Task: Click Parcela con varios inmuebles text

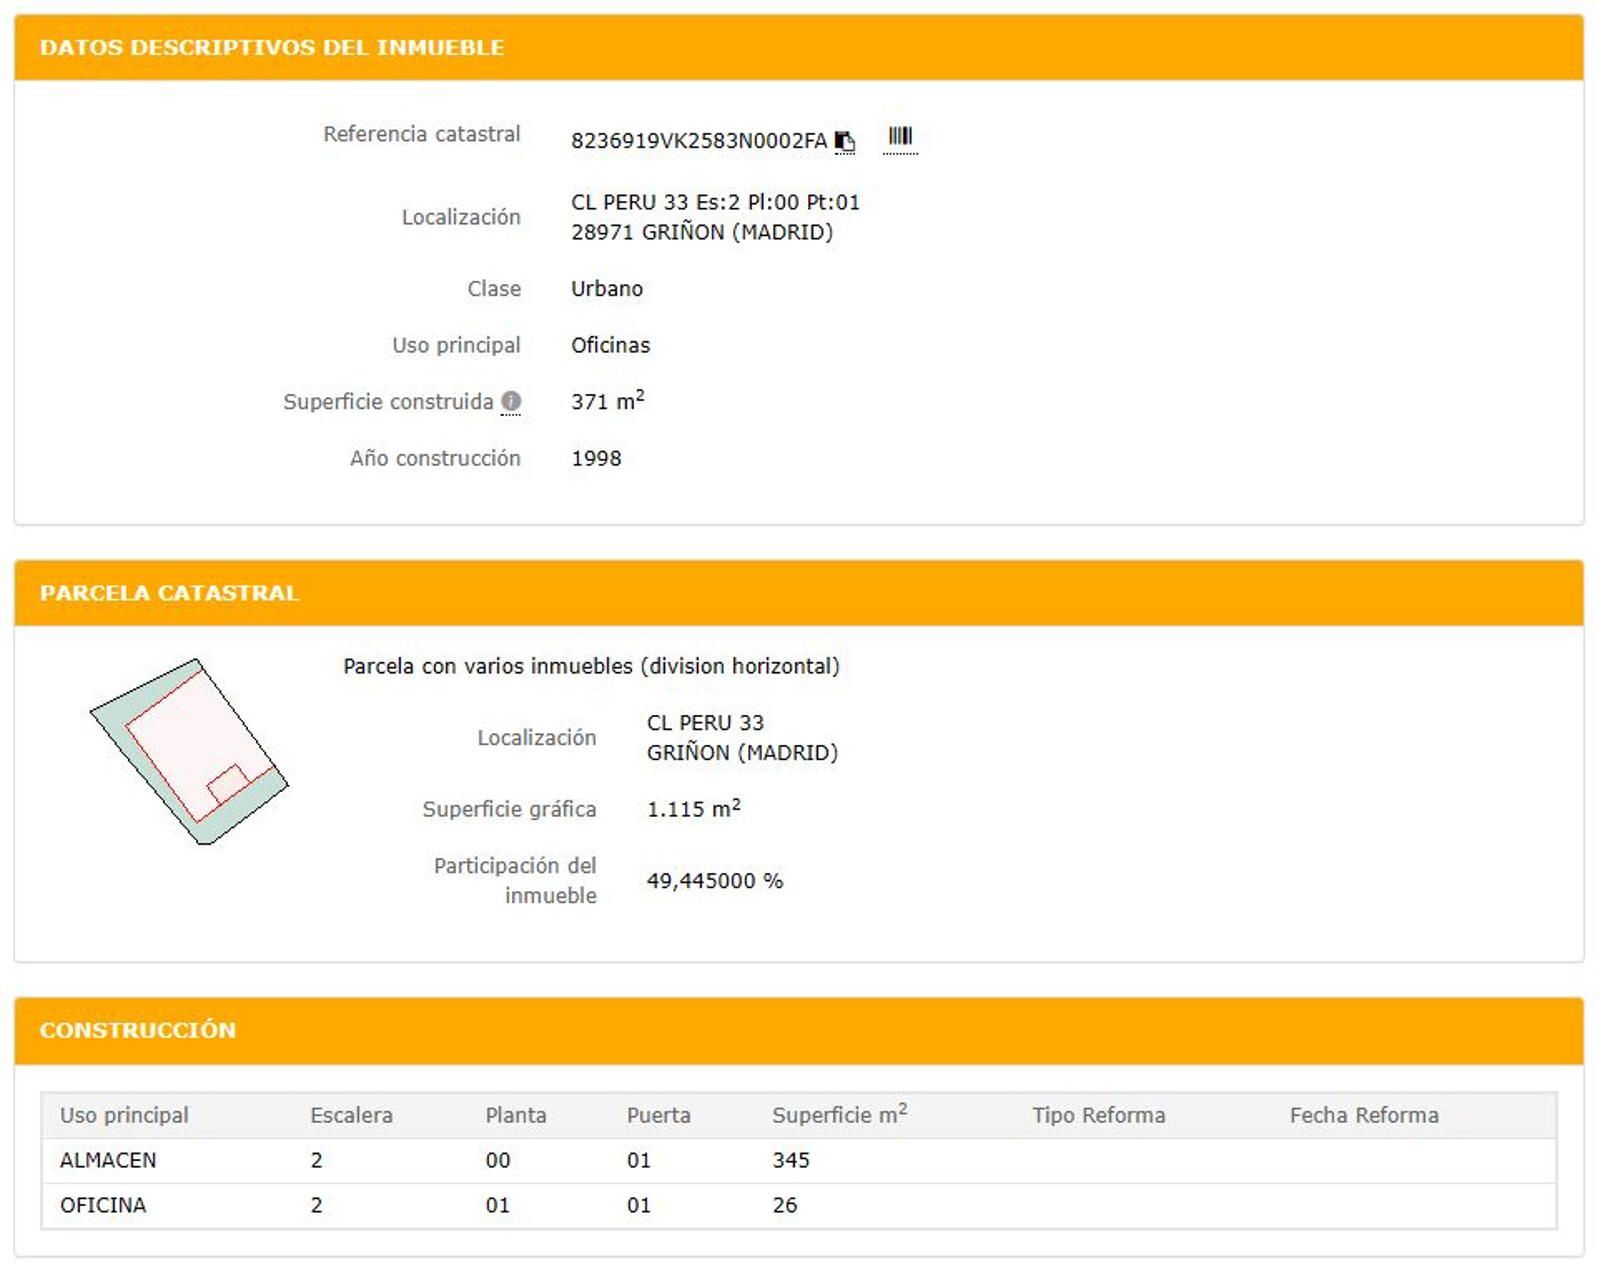Action: pyautogui.click(x=591, y=666)
